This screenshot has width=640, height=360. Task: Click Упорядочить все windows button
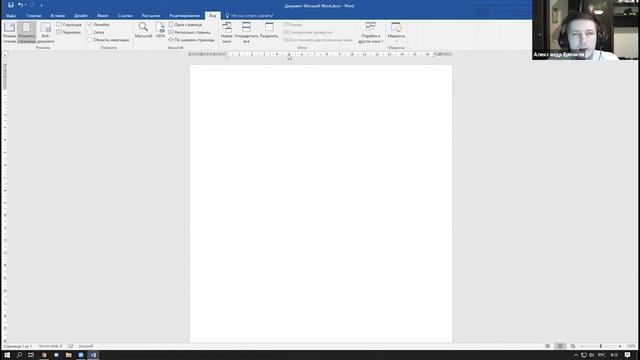click(247, 33)
